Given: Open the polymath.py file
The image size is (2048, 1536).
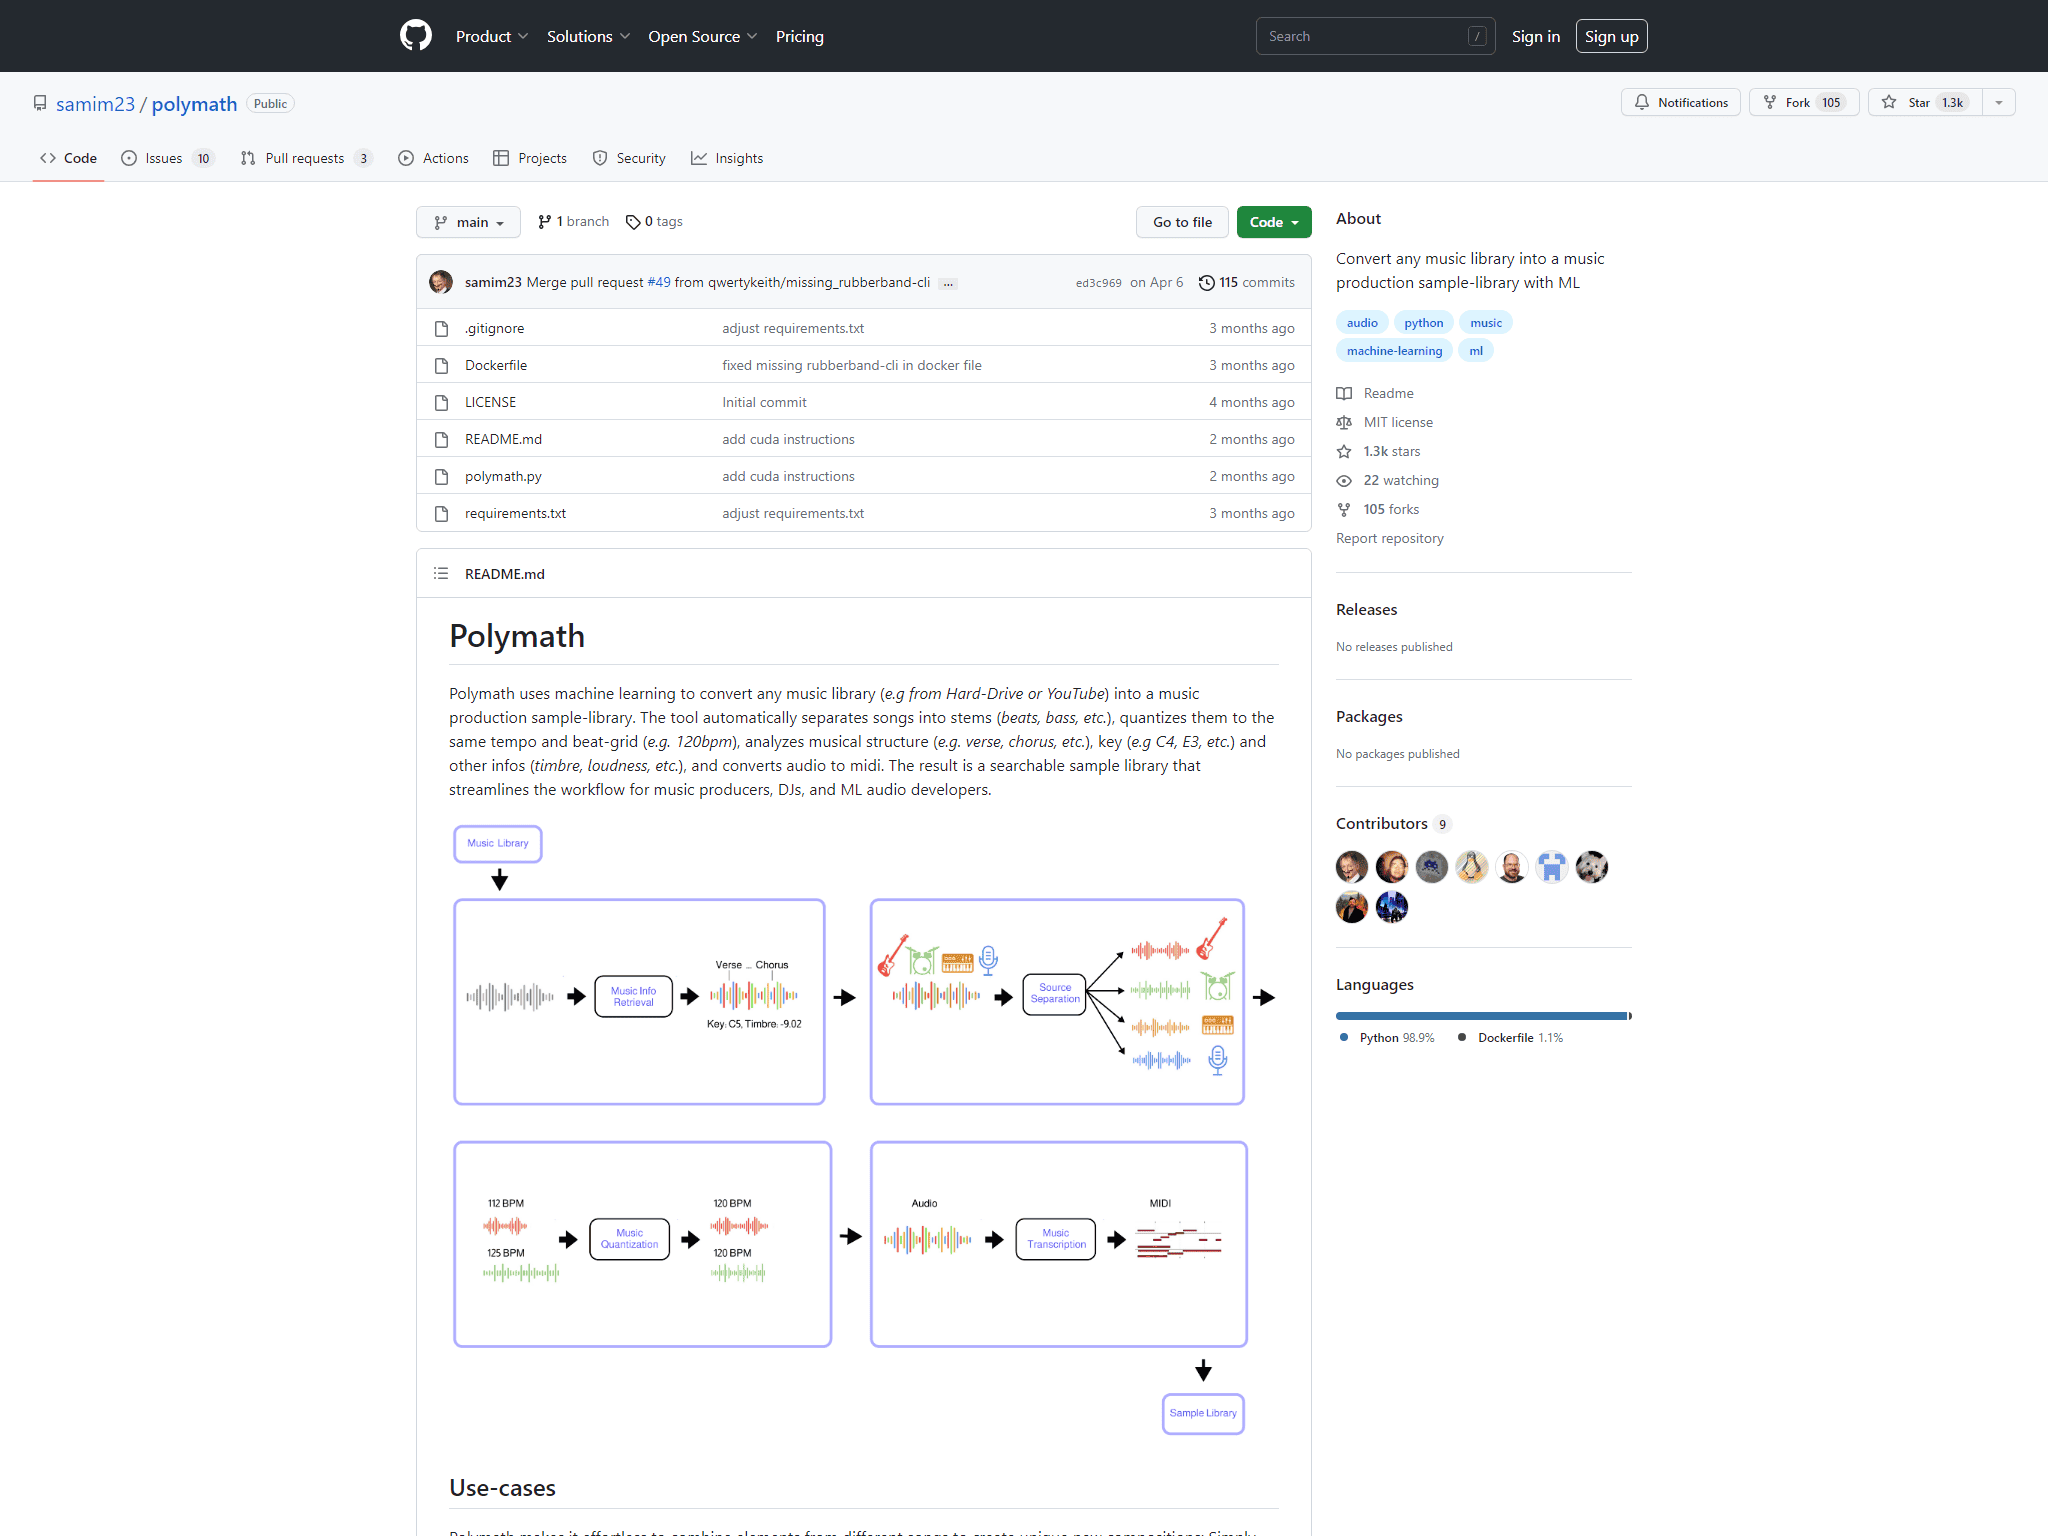Looking at the screenshot, I should coord(503,476).
